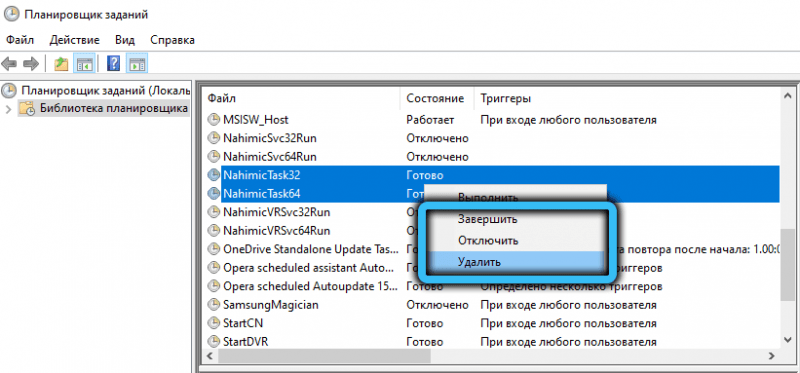Image resolution: width=800 pixels, height=373 pixels.
Task: Click StartCN trigger 'При входе любого пользователя'
Action: [x=568, y=323]
